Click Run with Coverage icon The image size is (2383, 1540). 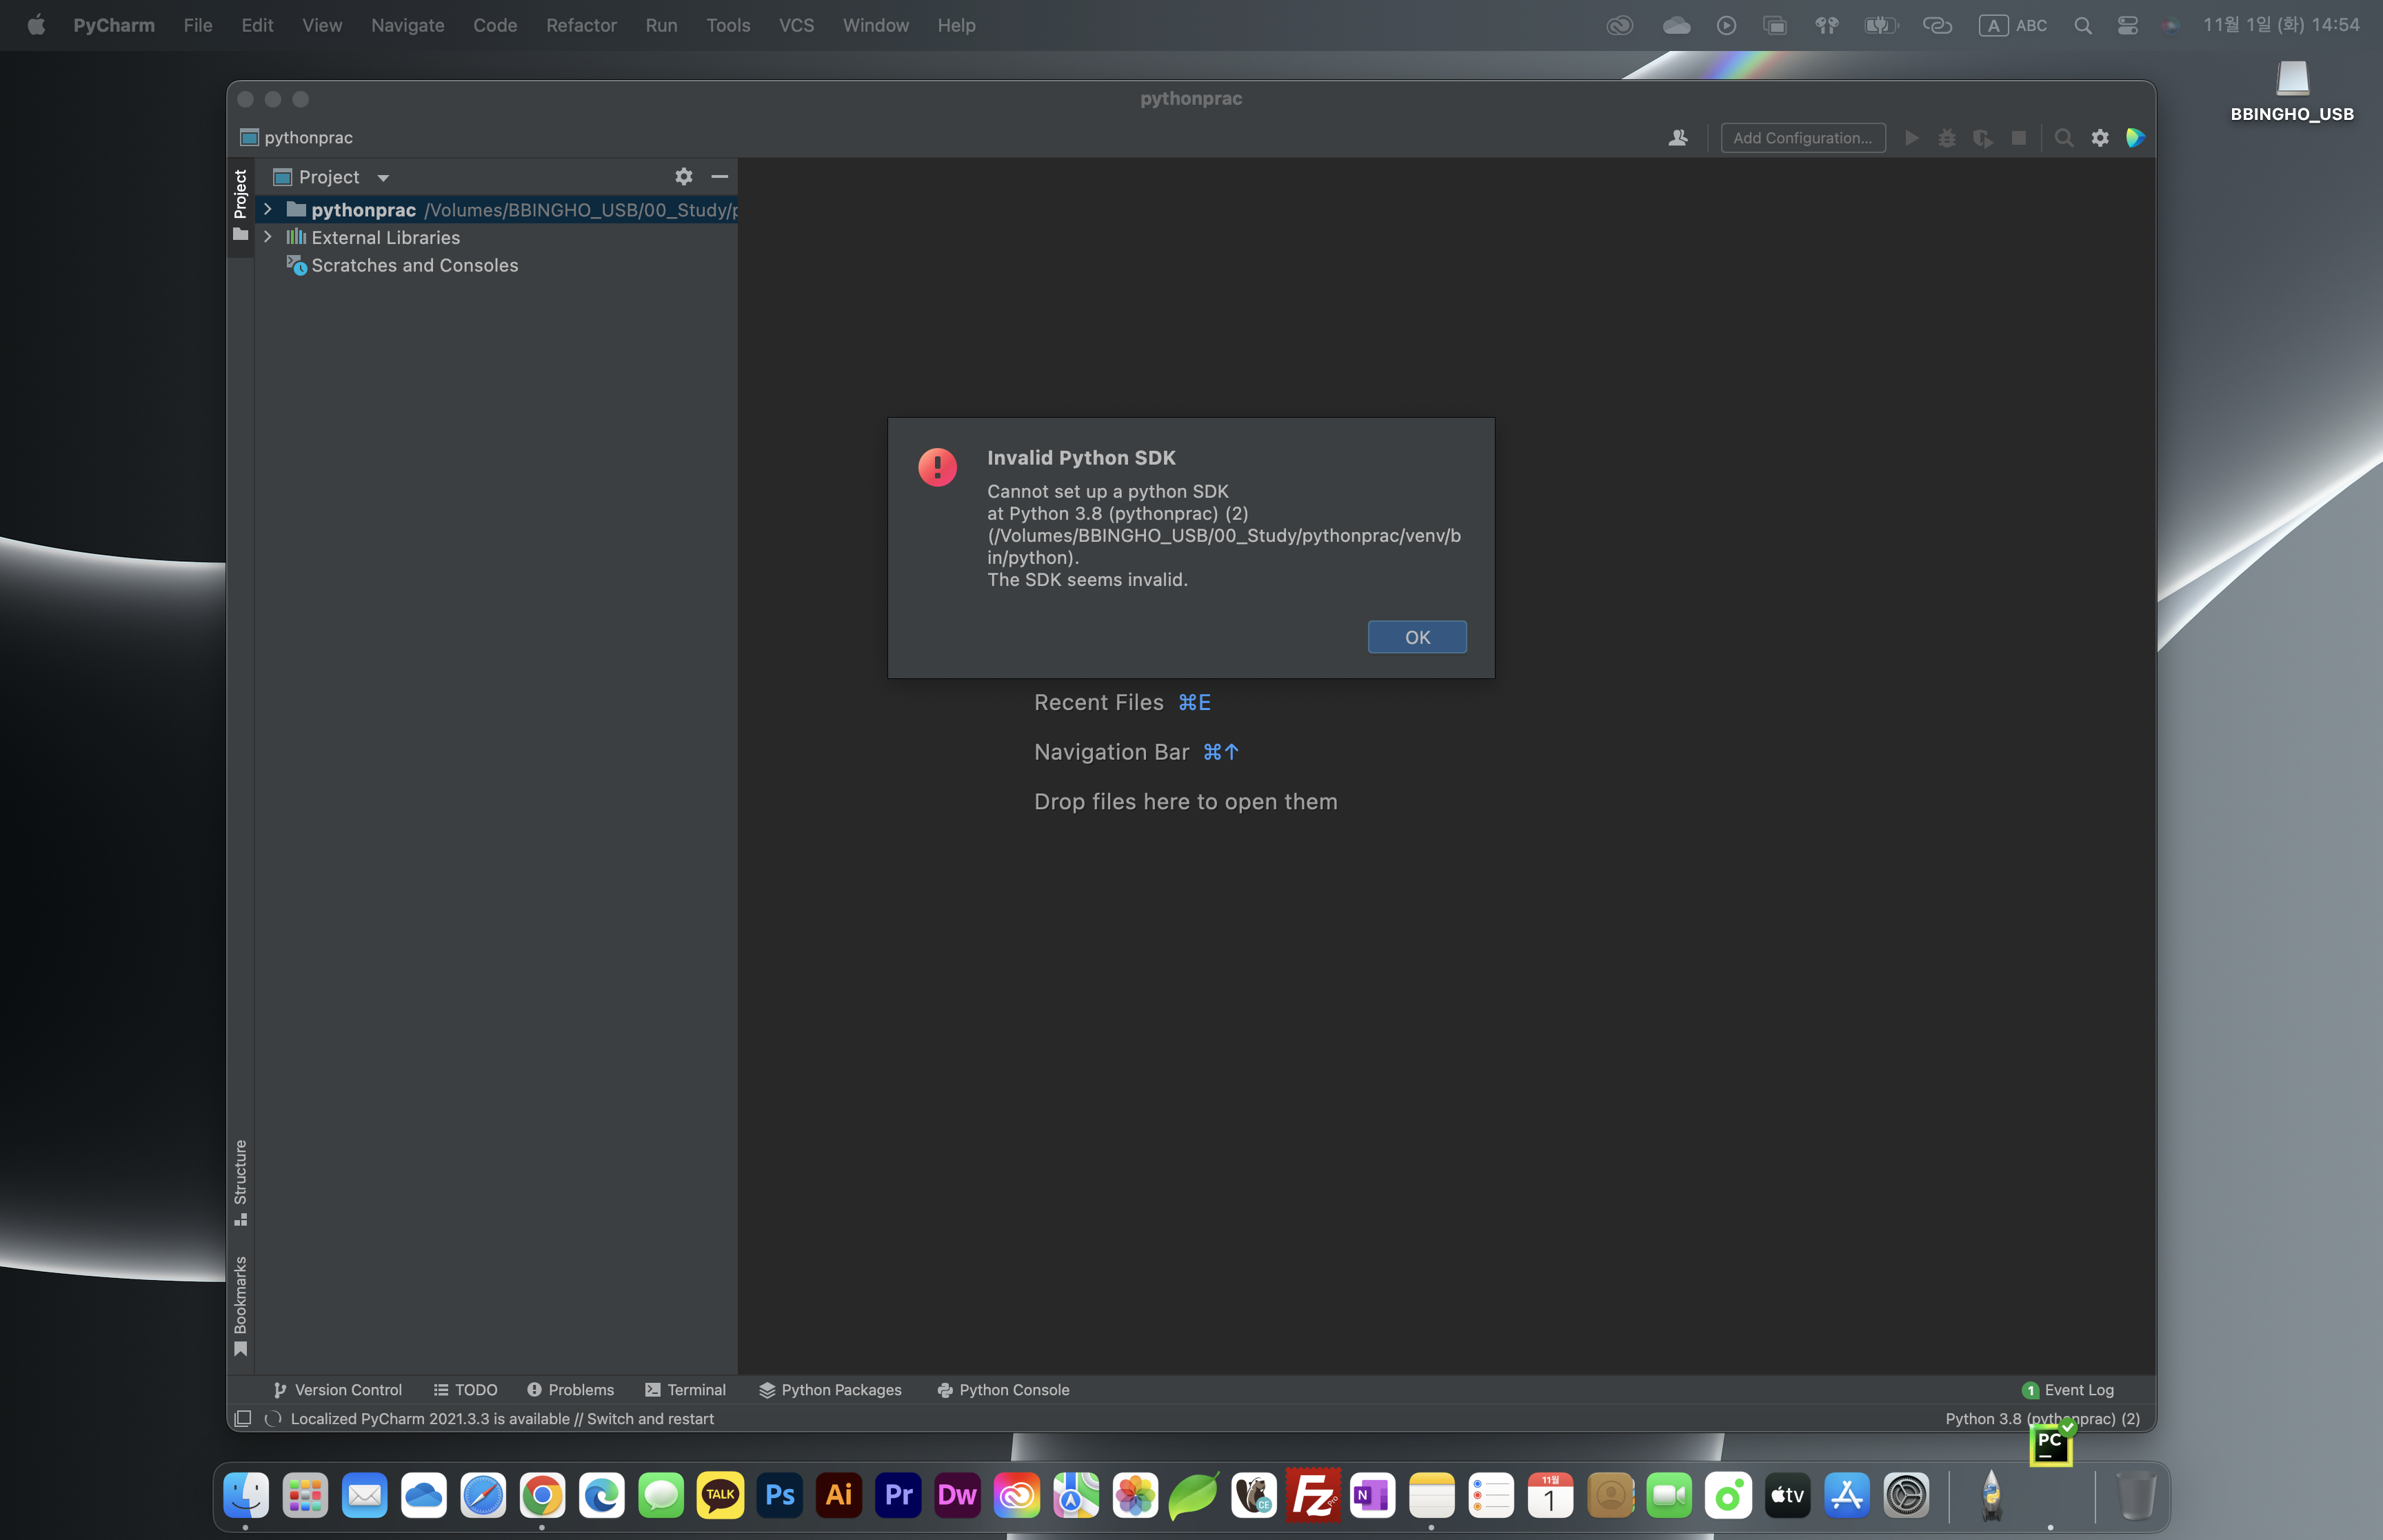point(1983,138)
